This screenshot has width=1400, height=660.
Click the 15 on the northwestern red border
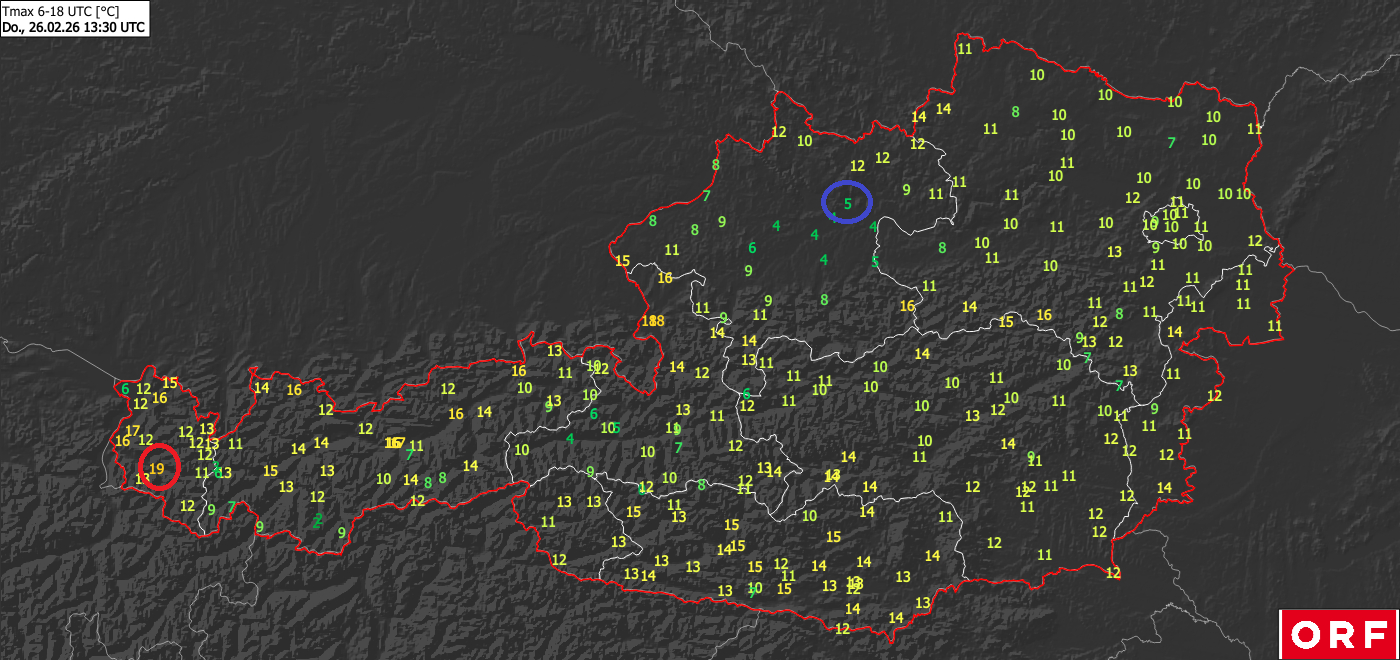623,261
